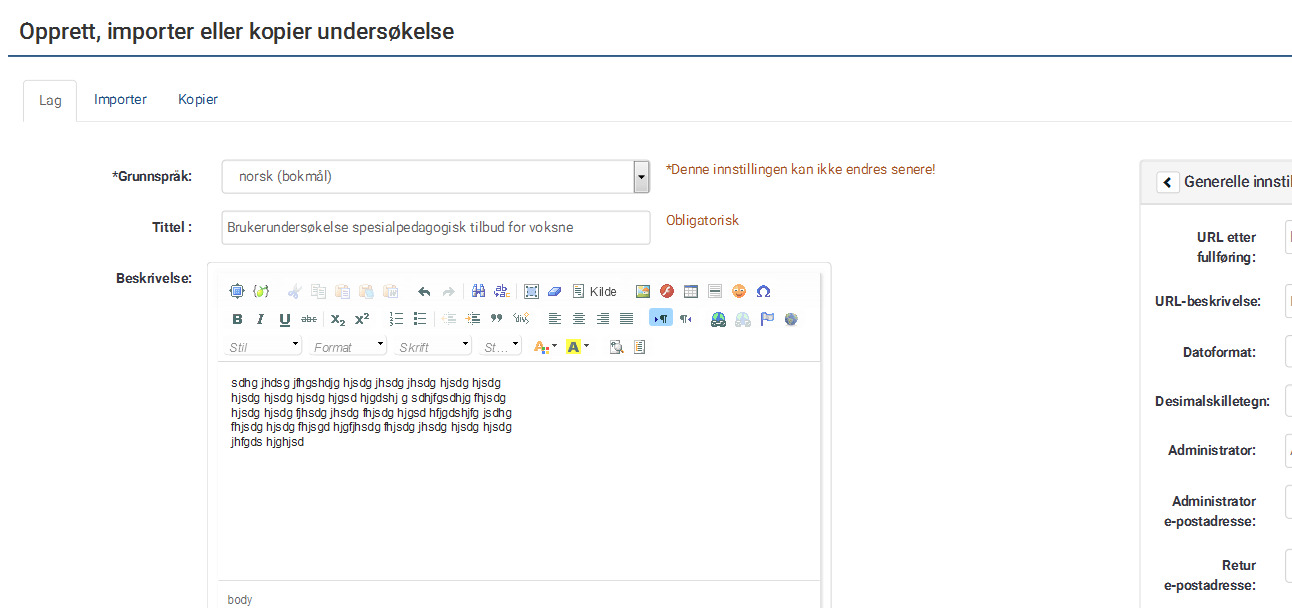
Task: Insert Flash object via red icon
Action: (x=666, y=292)
